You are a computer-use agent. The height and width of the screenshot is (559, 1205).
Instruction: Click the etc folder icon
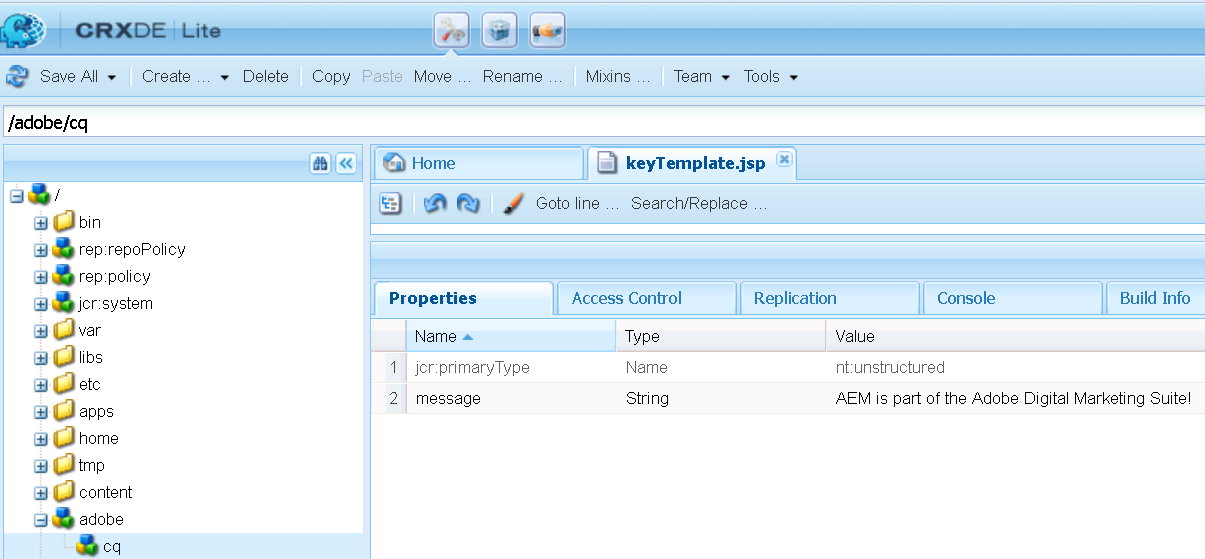click(64, 384)
